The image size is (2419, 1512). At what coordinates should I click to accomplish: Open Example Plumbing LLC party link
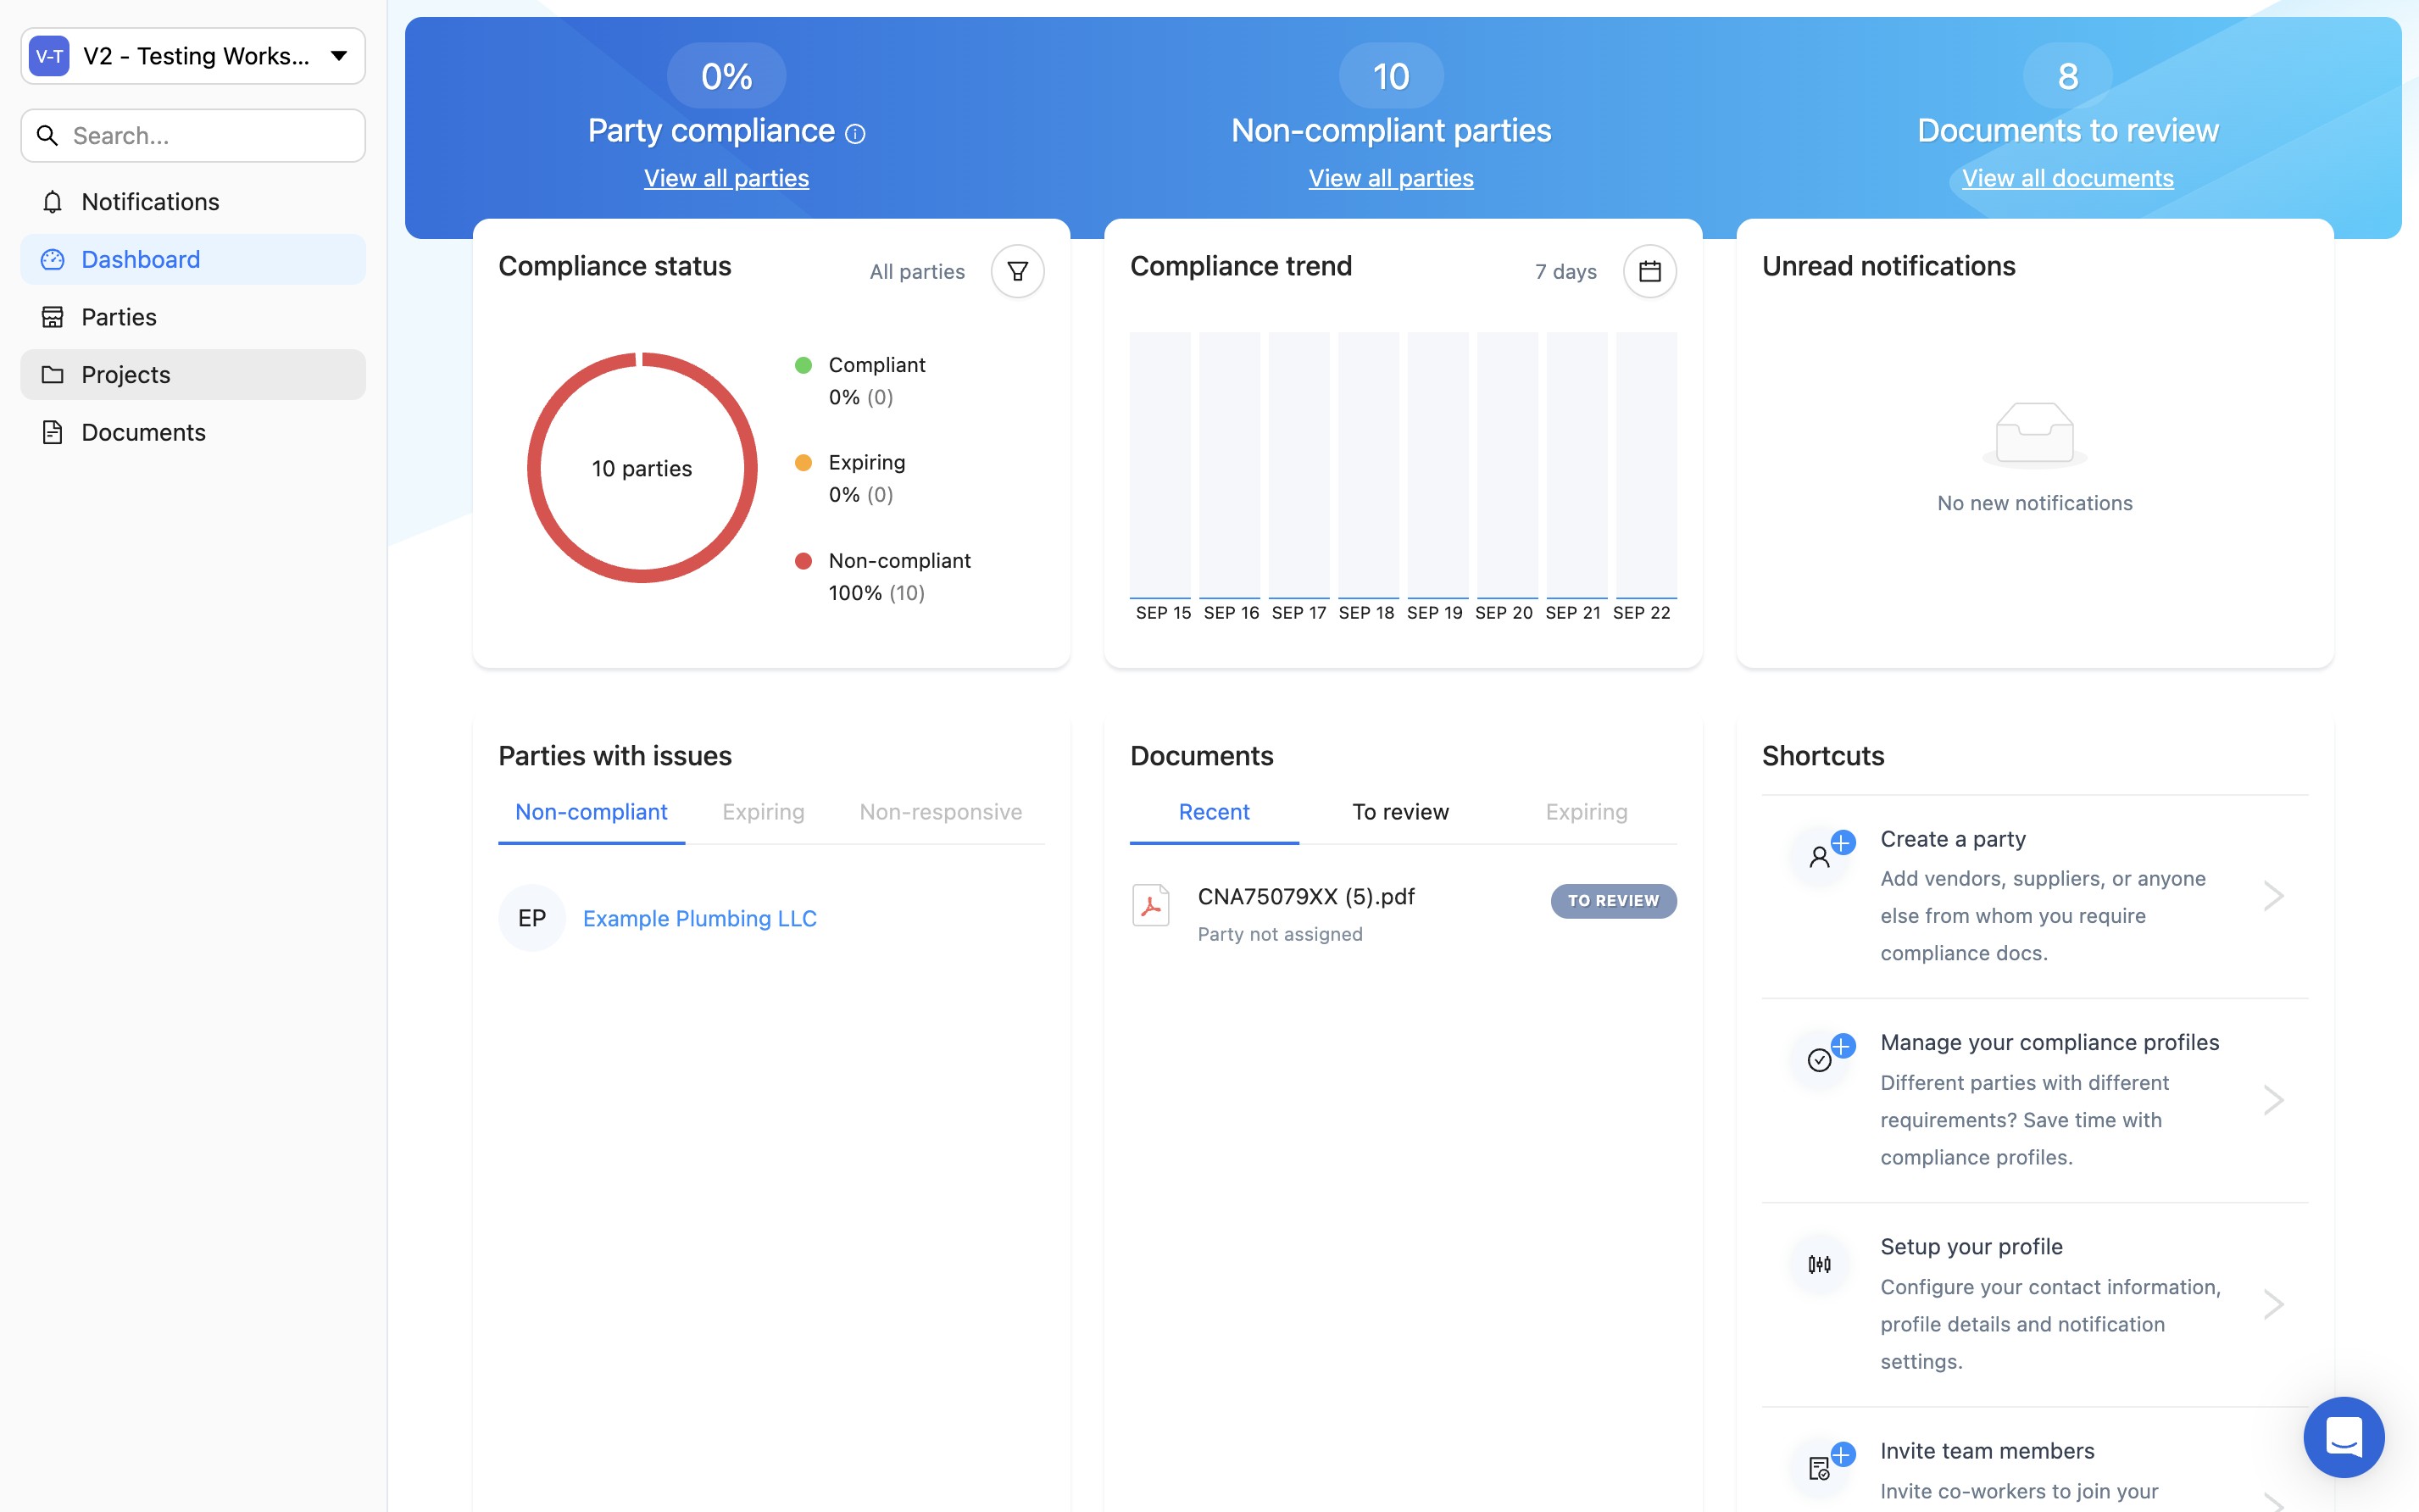click(699, 918)
